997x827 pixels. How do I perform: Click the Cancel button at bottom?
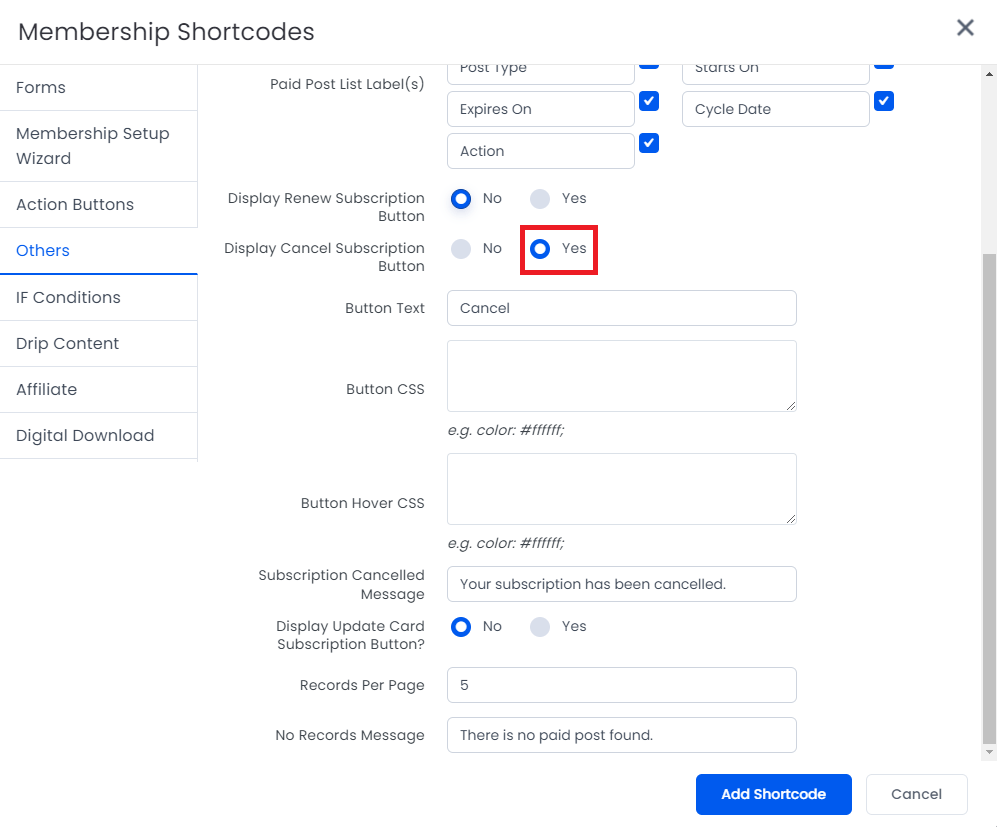point(916,794)
